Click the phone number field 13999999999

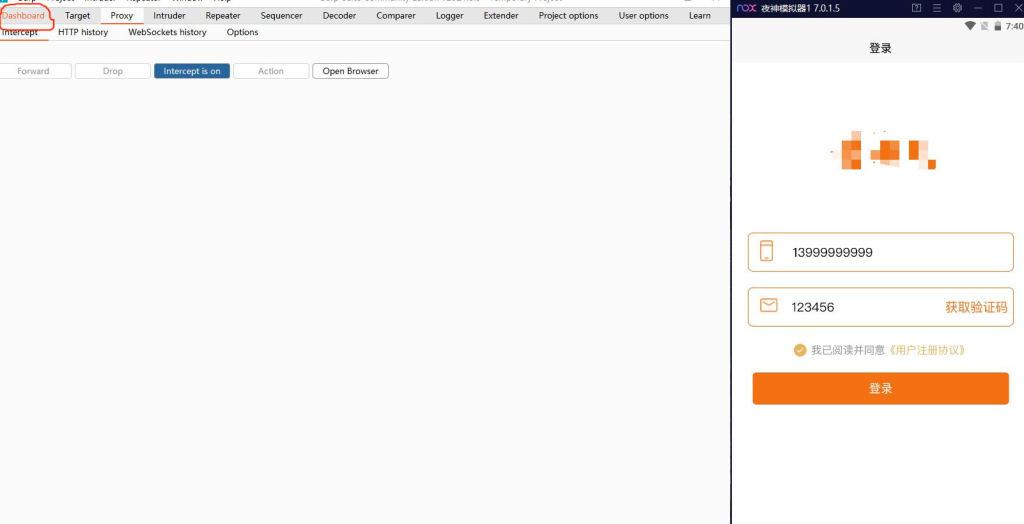point(880,252)
